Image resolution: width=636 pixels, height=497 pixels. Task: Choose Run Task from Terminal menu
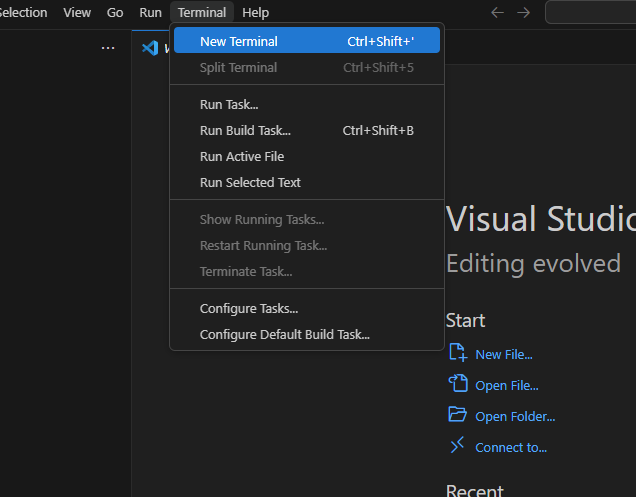coord(229,104)
